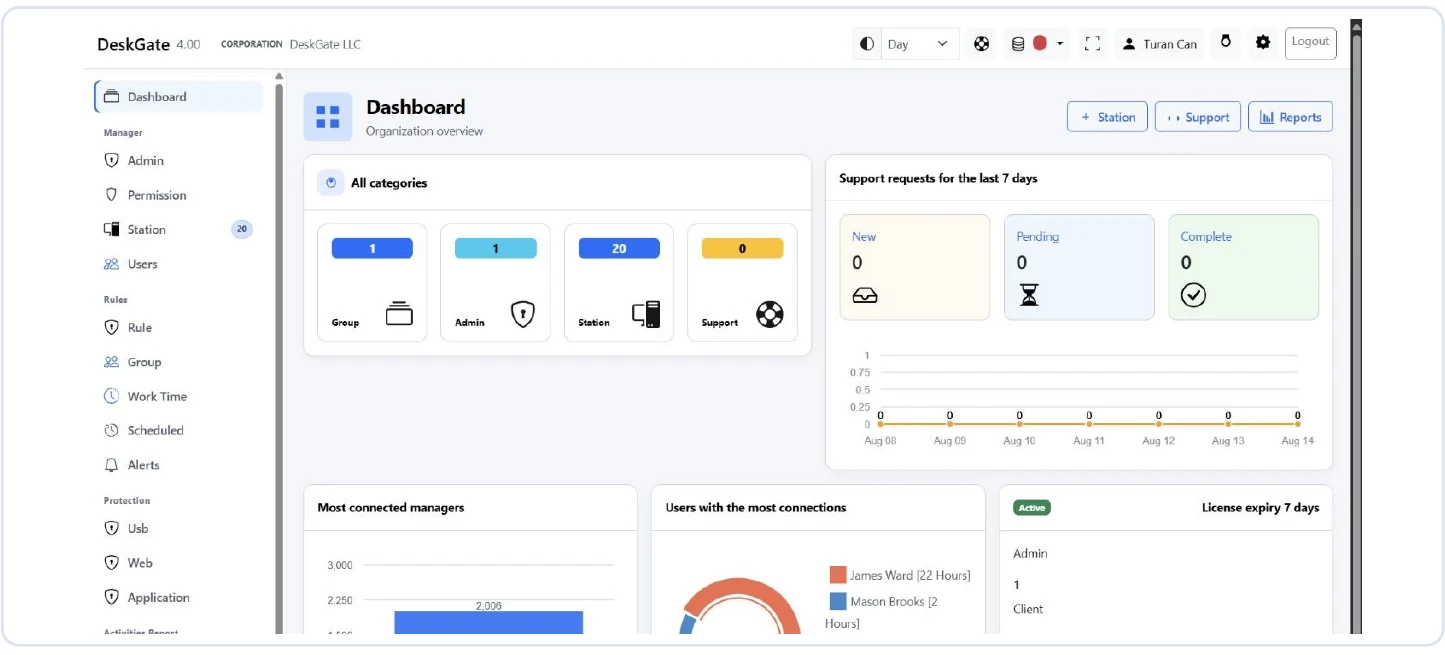1445x655 pixels.
Task: Open Rule in the sidebar
Action: pyautogui.click(x=178, y=328)
